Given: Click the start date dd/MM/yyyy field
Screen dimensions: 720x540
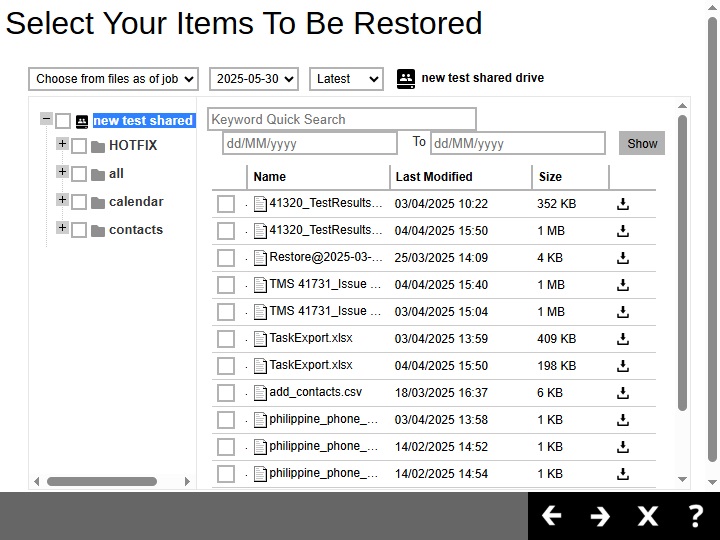Looking at the screenshot, I should [310, 143].
